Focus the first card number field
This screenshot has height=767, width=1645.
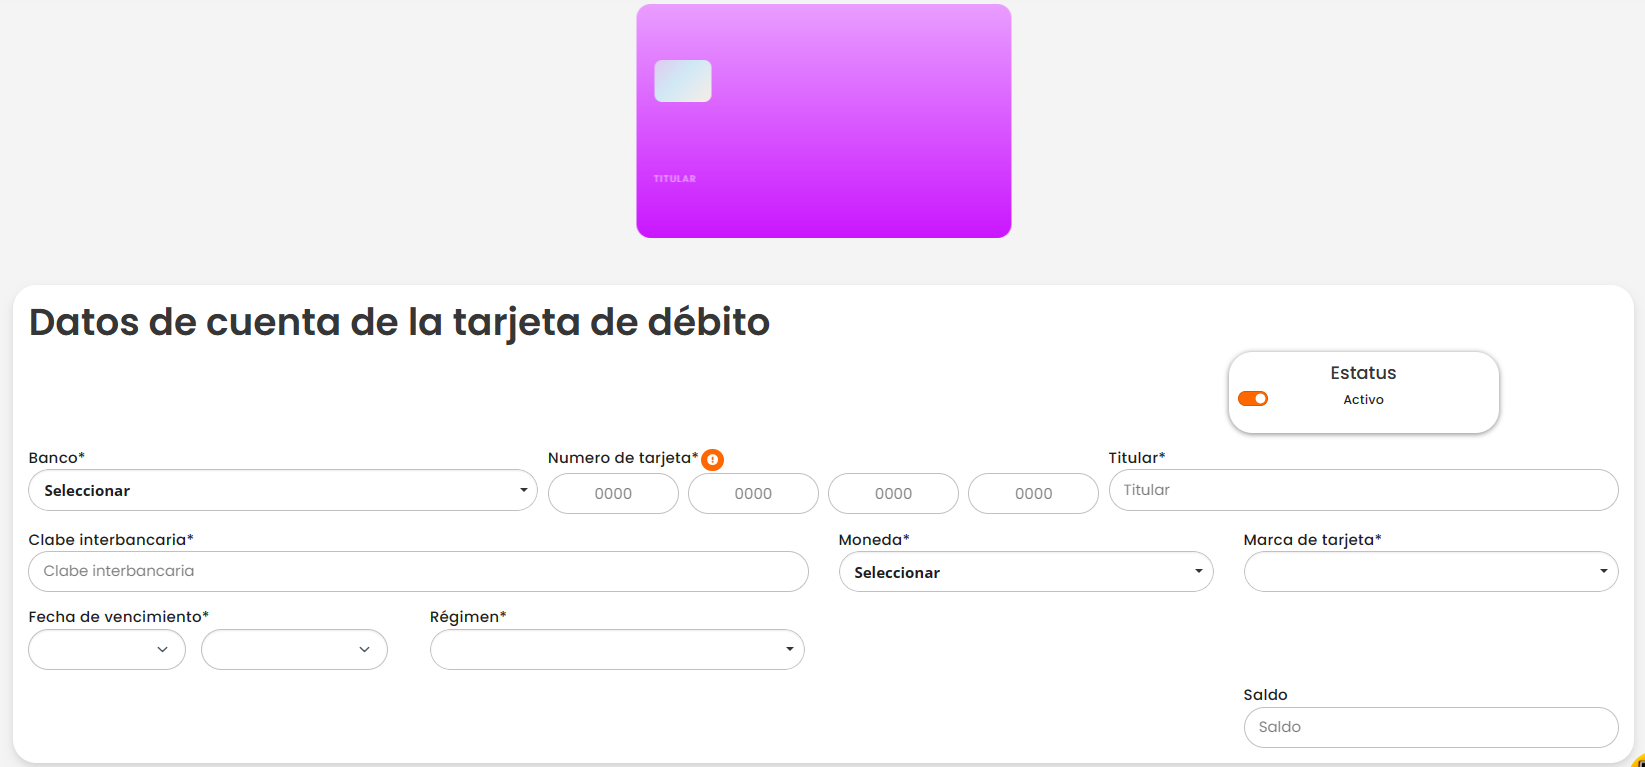pyautogui.click(x=613, y=494)
